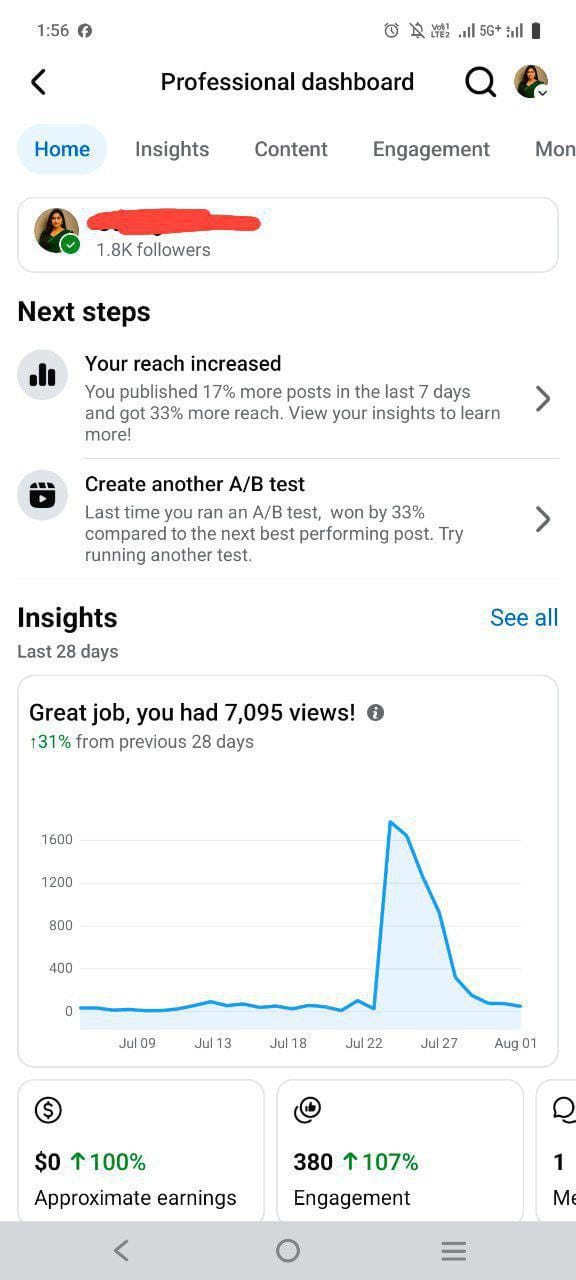Open the Approximate earnings card
Image resolution: width=576 pixels, height=1280 pixels.
click(x=141, y=1150)
